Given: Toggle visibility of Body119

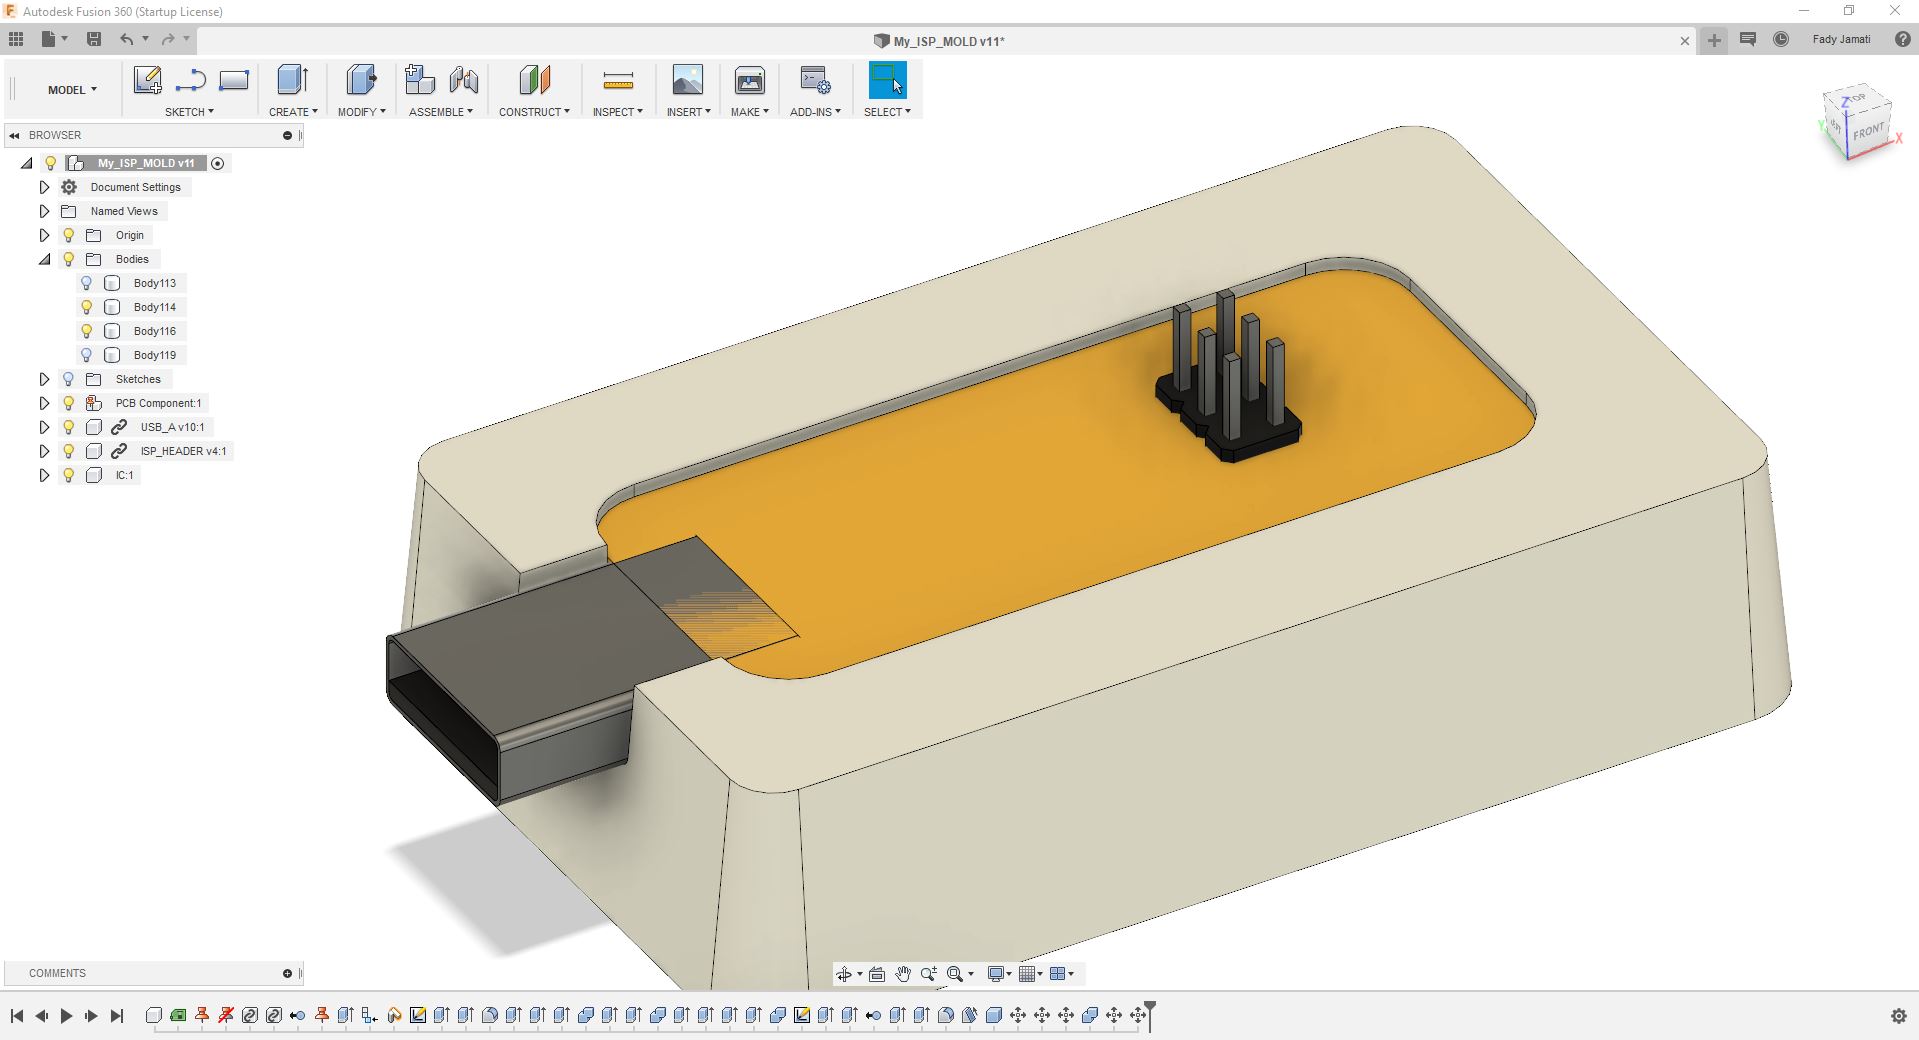Looking at the screenshot, I should pyautogui.click(x=87, y=355).
